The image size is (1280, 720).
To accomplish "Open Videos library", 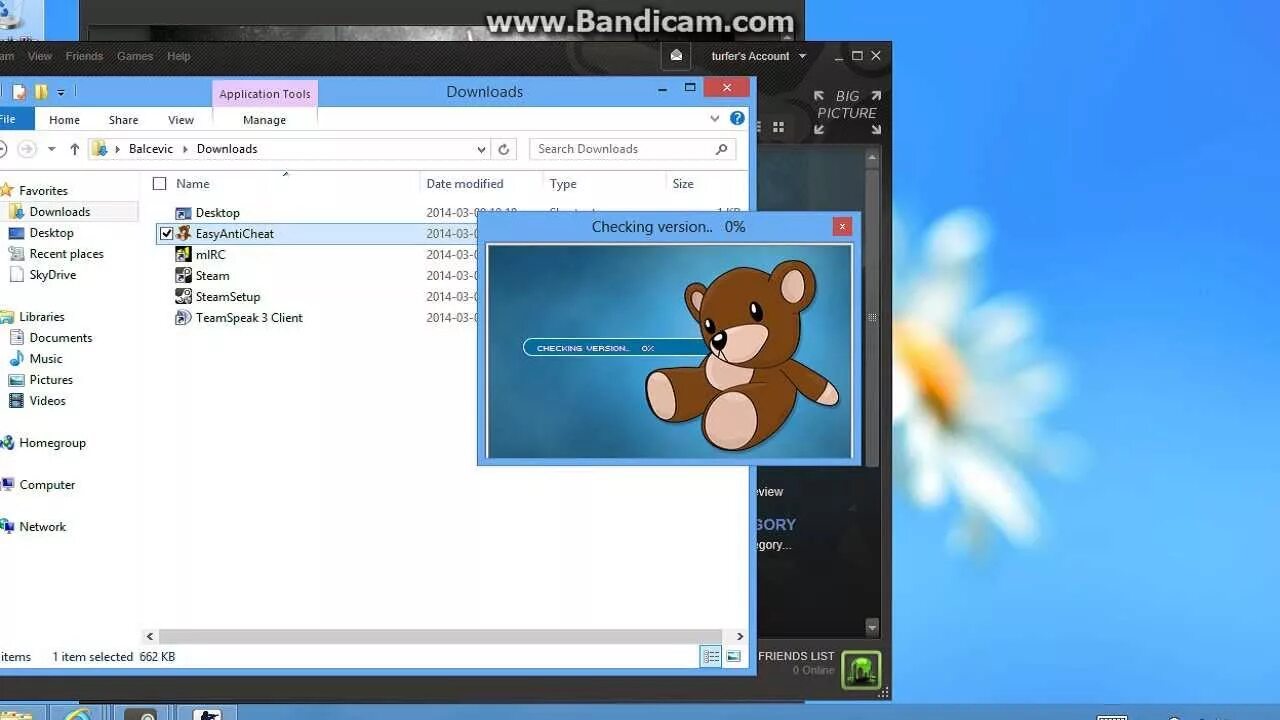I will [x=47, y=400].
